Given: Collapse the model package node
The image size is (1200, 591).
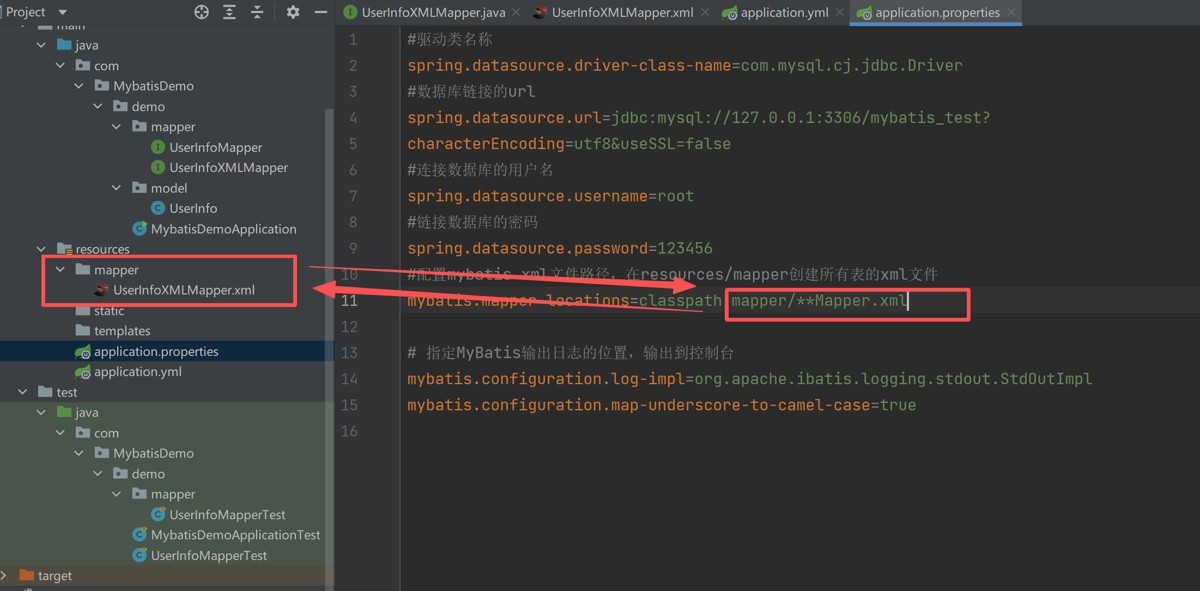Looking at the screenshot, I should coord(117,188).
